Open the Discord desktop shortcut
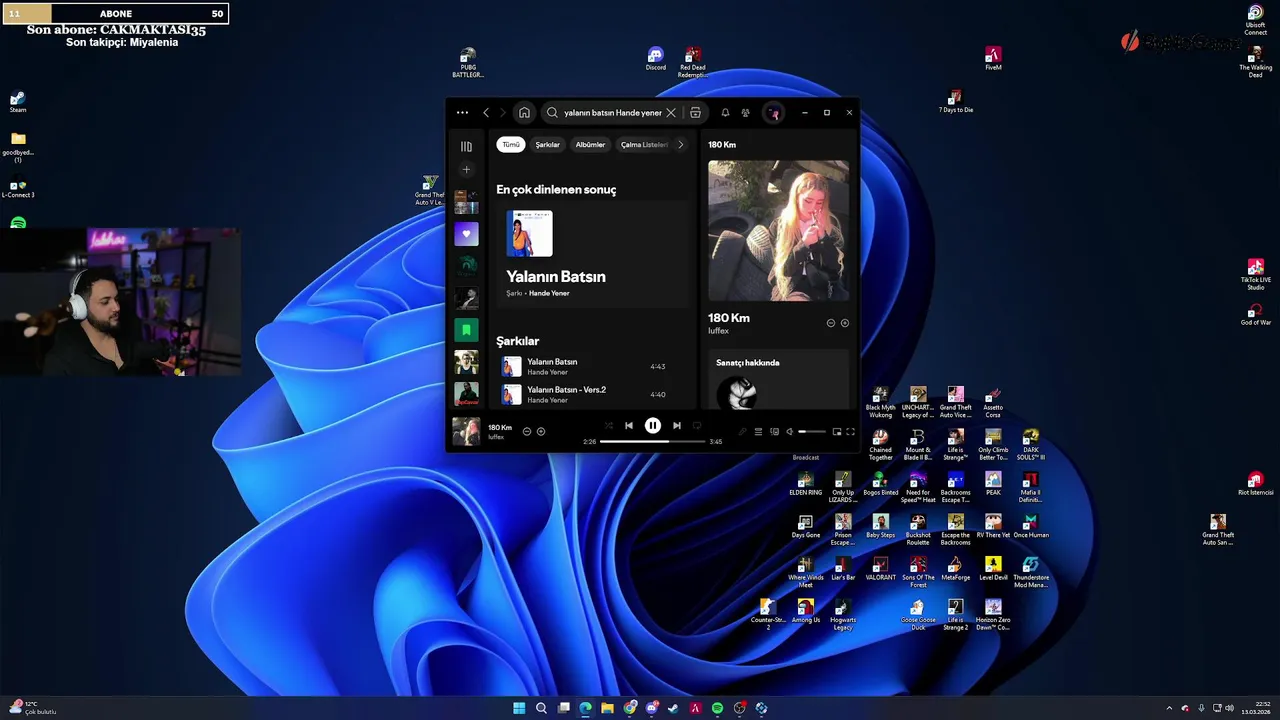 tap(655, 59)
